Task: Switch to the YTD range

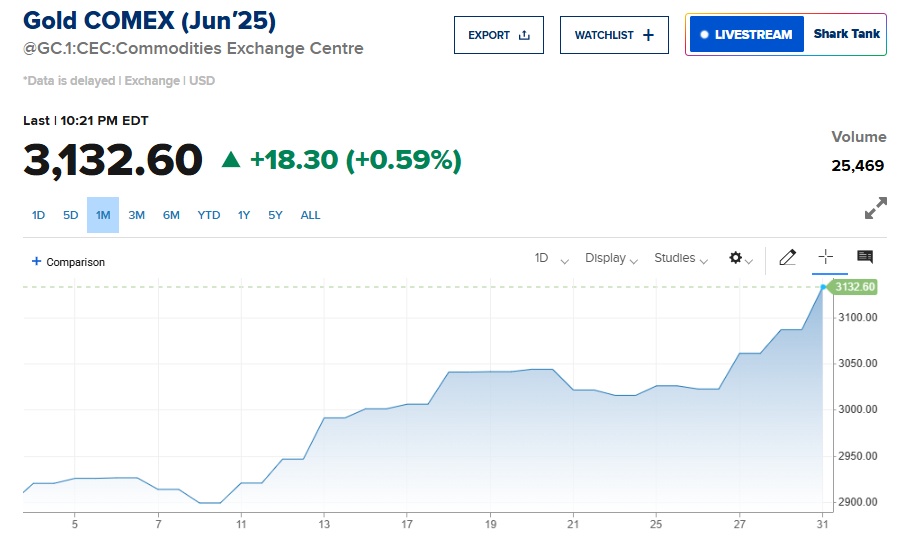Action: (x=208, y=215)
